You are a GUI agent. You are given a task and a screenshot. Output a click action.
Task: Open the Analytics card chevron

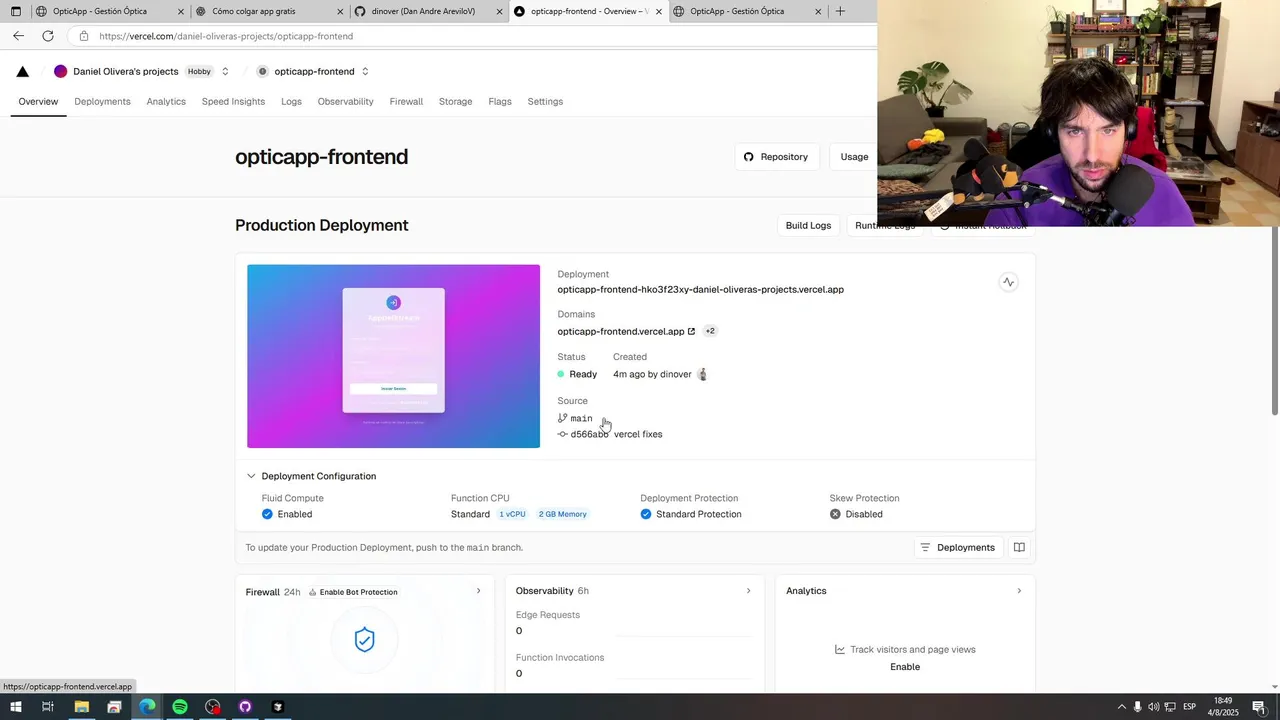click(1019, 591)
